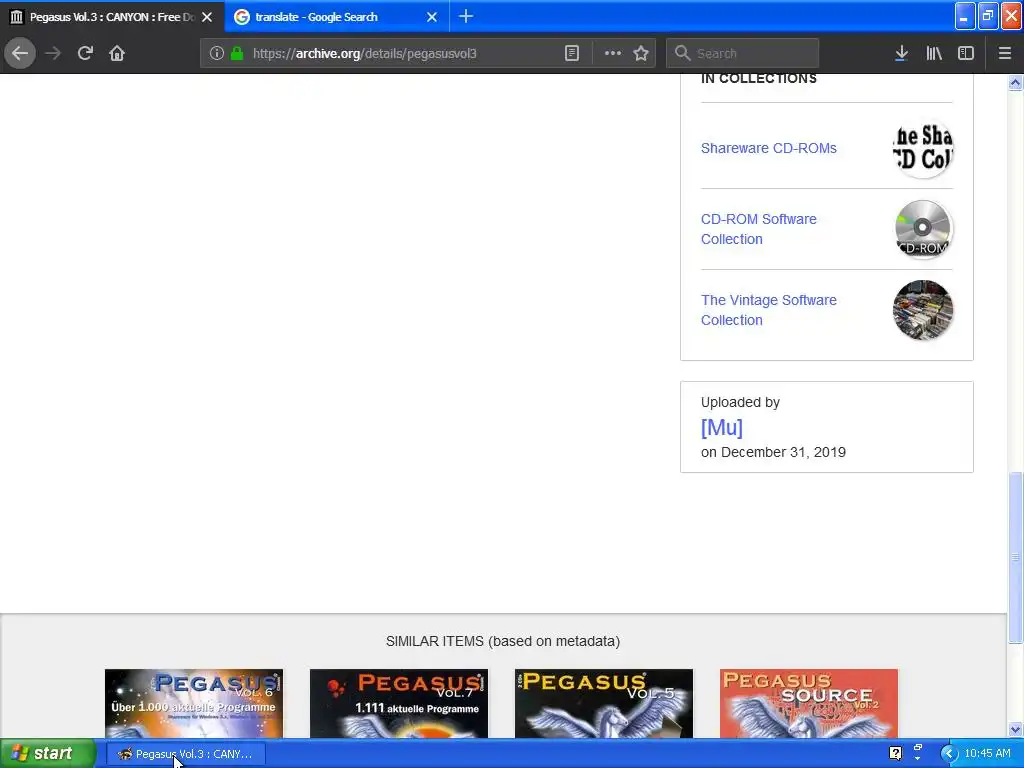Click the 10:45 AM taskbar clock

[x=987, y=754]
